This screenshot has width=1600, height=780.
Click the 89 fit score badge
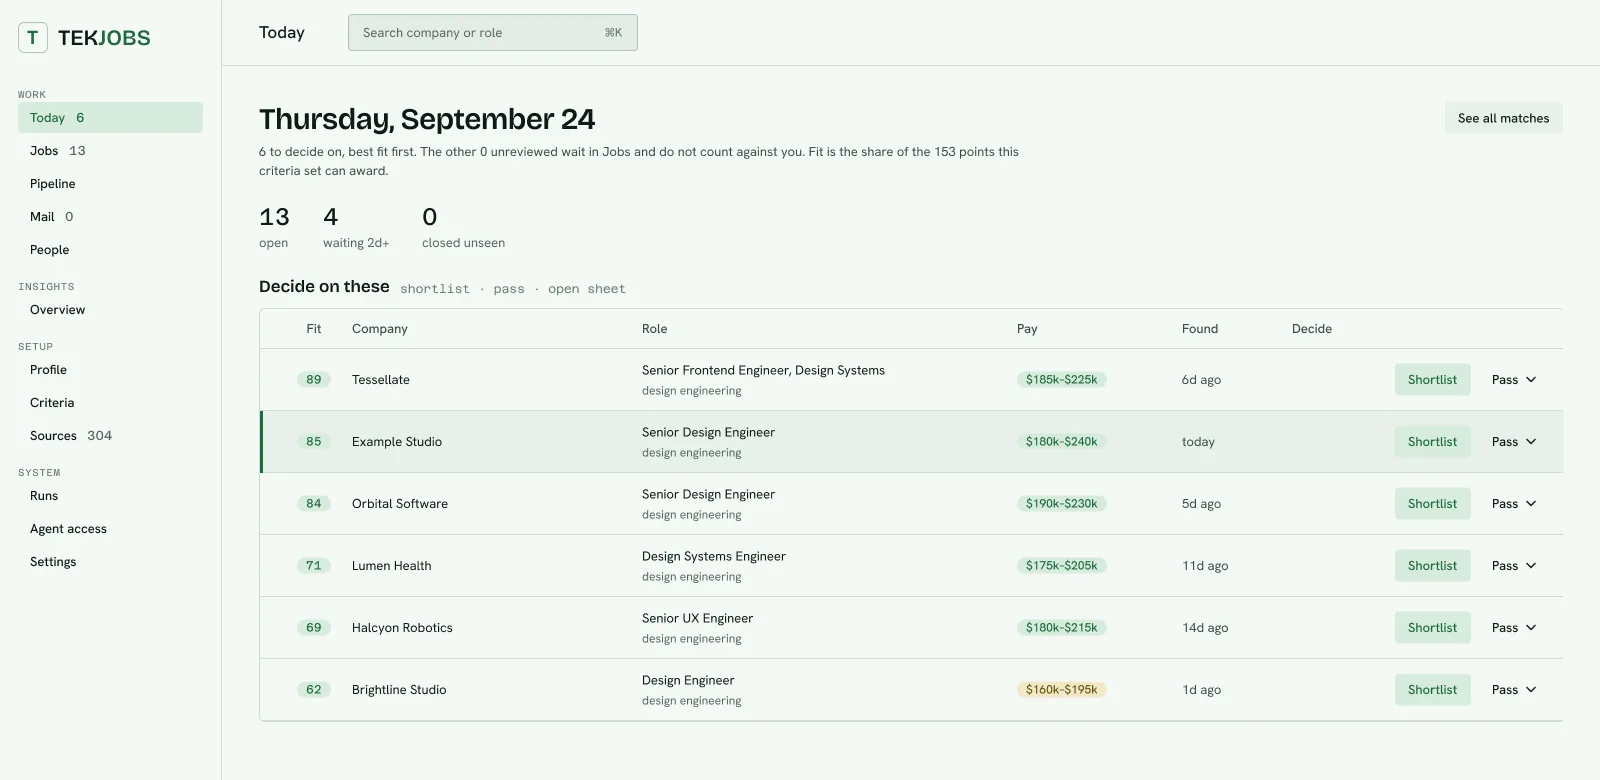314,379
